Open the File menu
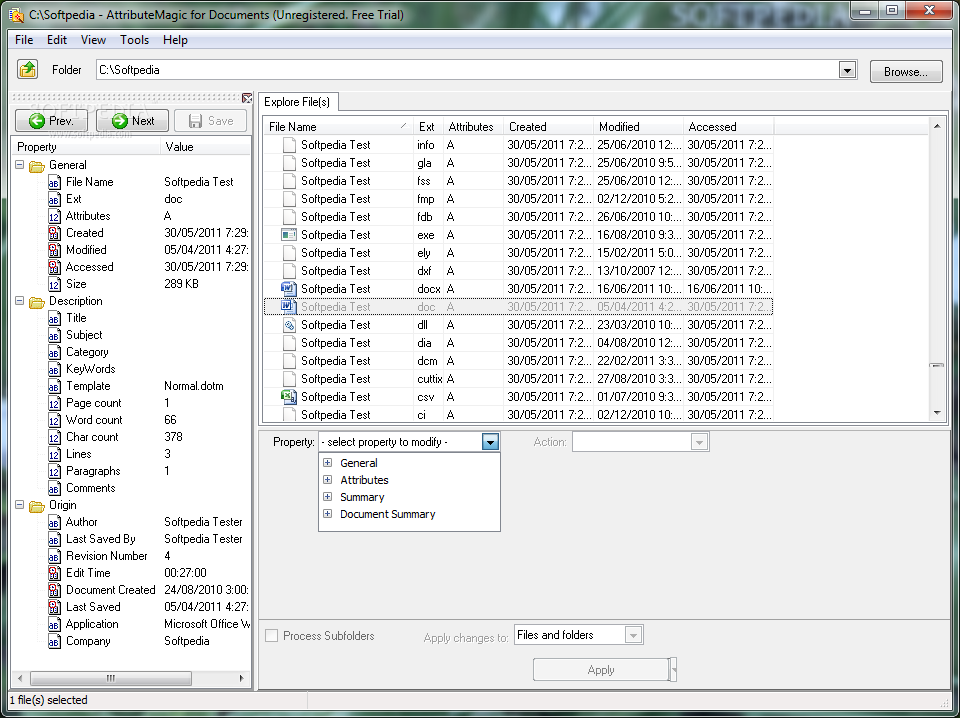Viewport: 960px width, 718px height. click(x=24, y=40)
